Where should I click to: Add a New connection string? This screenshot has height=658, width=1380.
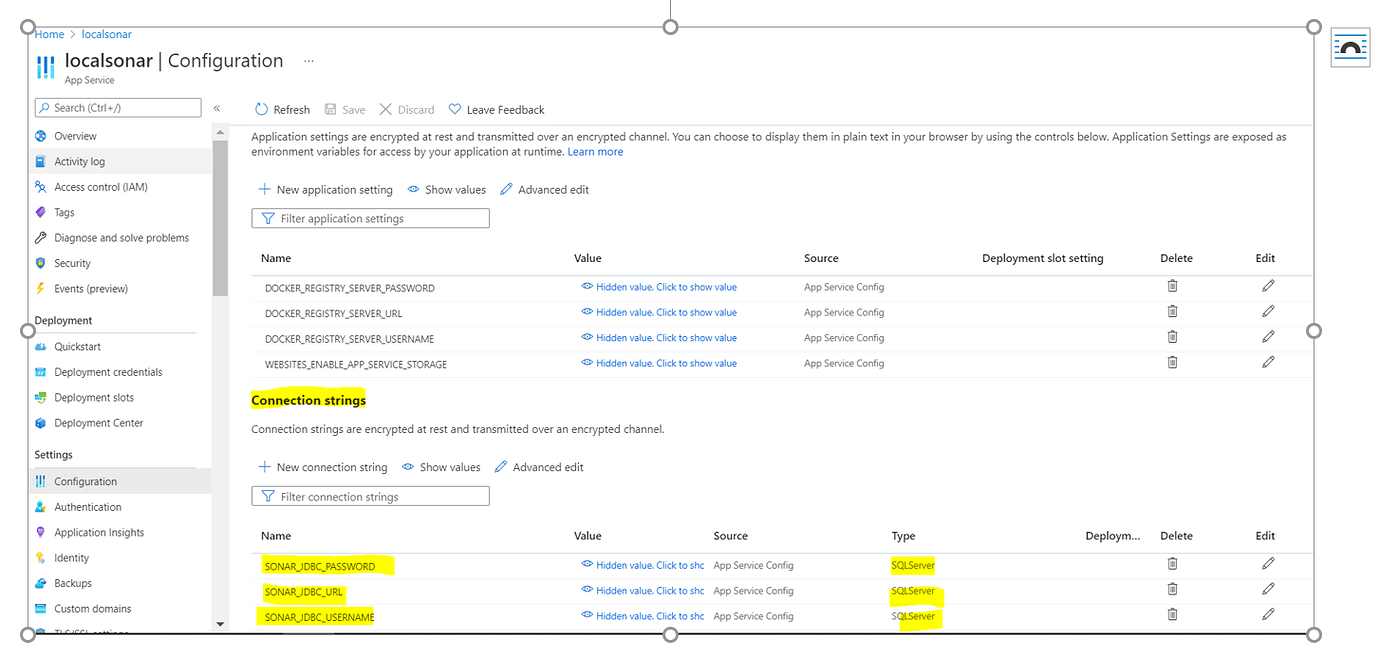(x=323, y=467)
